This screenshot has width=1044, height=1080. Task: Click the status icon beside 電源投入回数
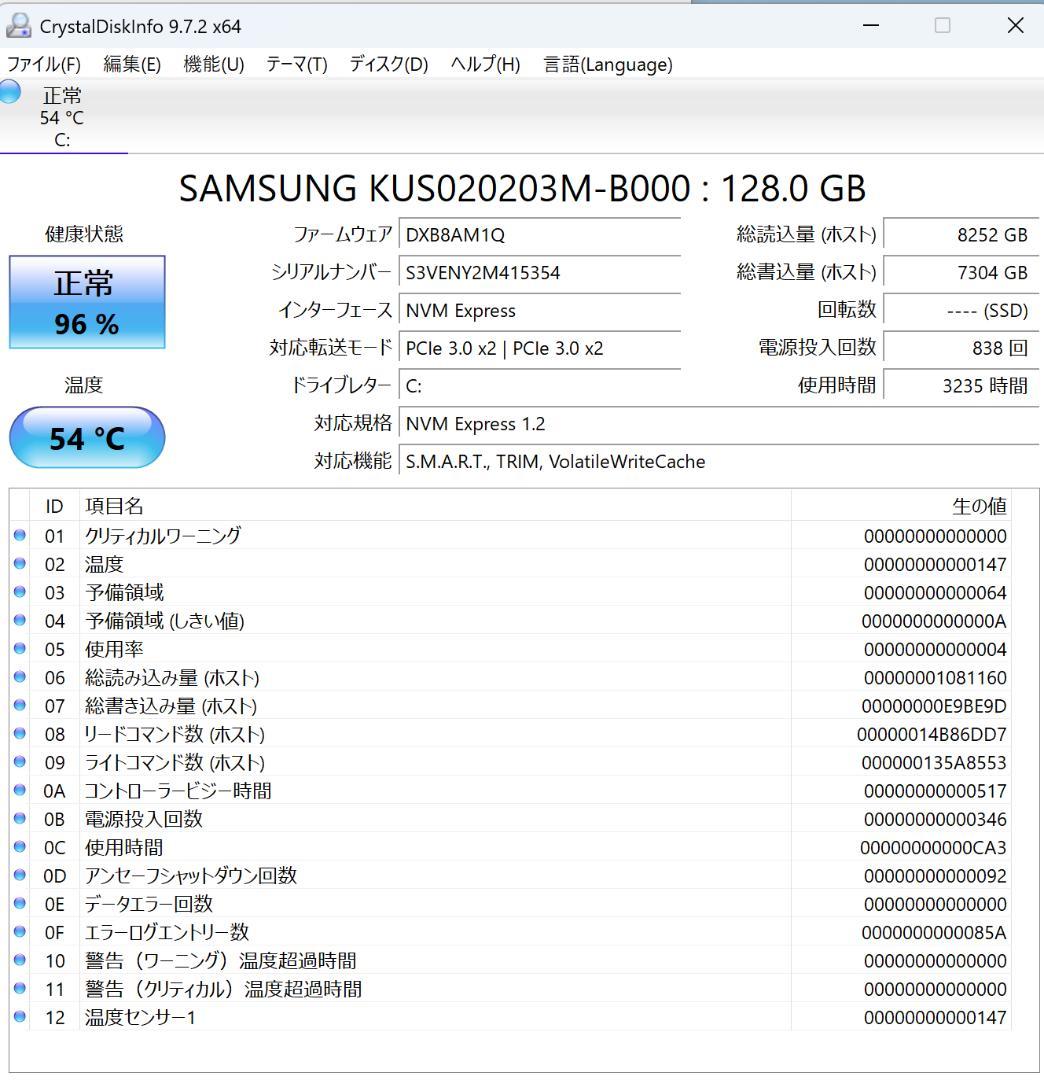[18, 818]
